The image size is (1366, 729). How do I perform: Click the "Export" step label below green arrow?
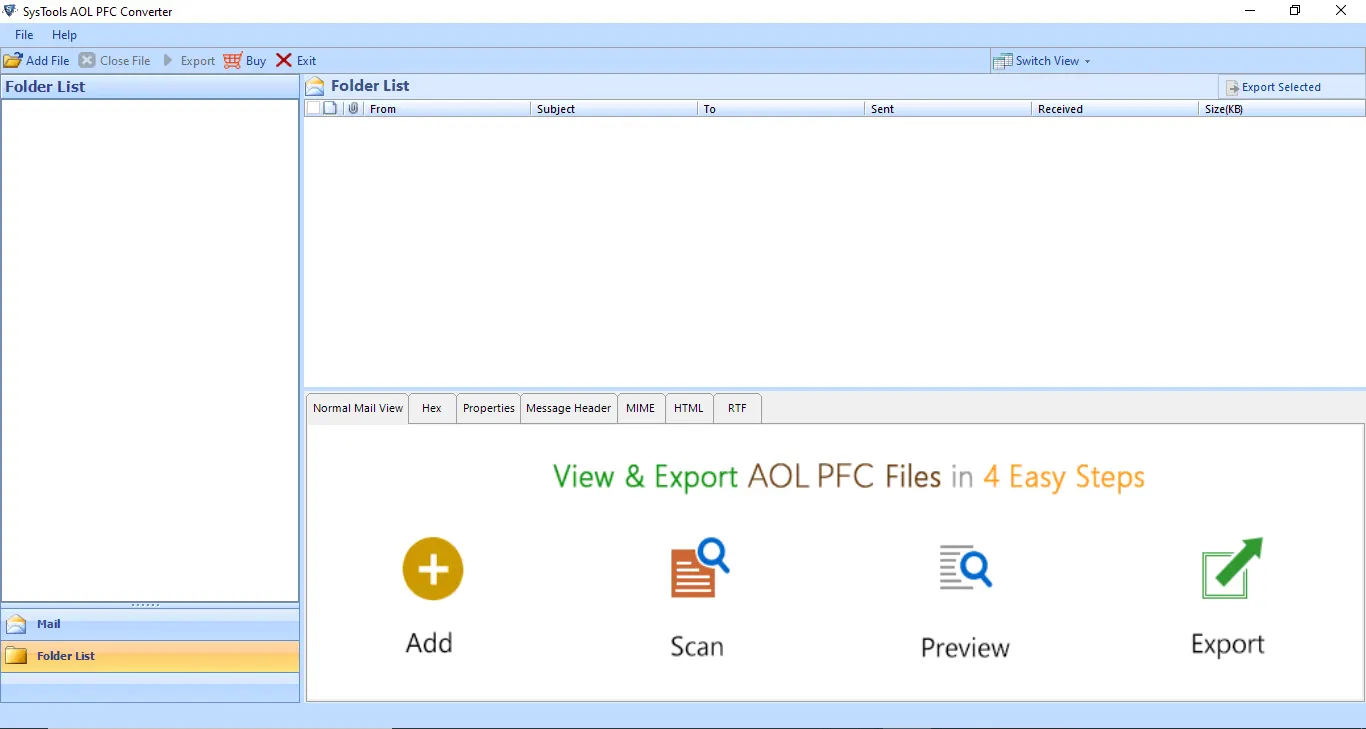coord(1228,644)
